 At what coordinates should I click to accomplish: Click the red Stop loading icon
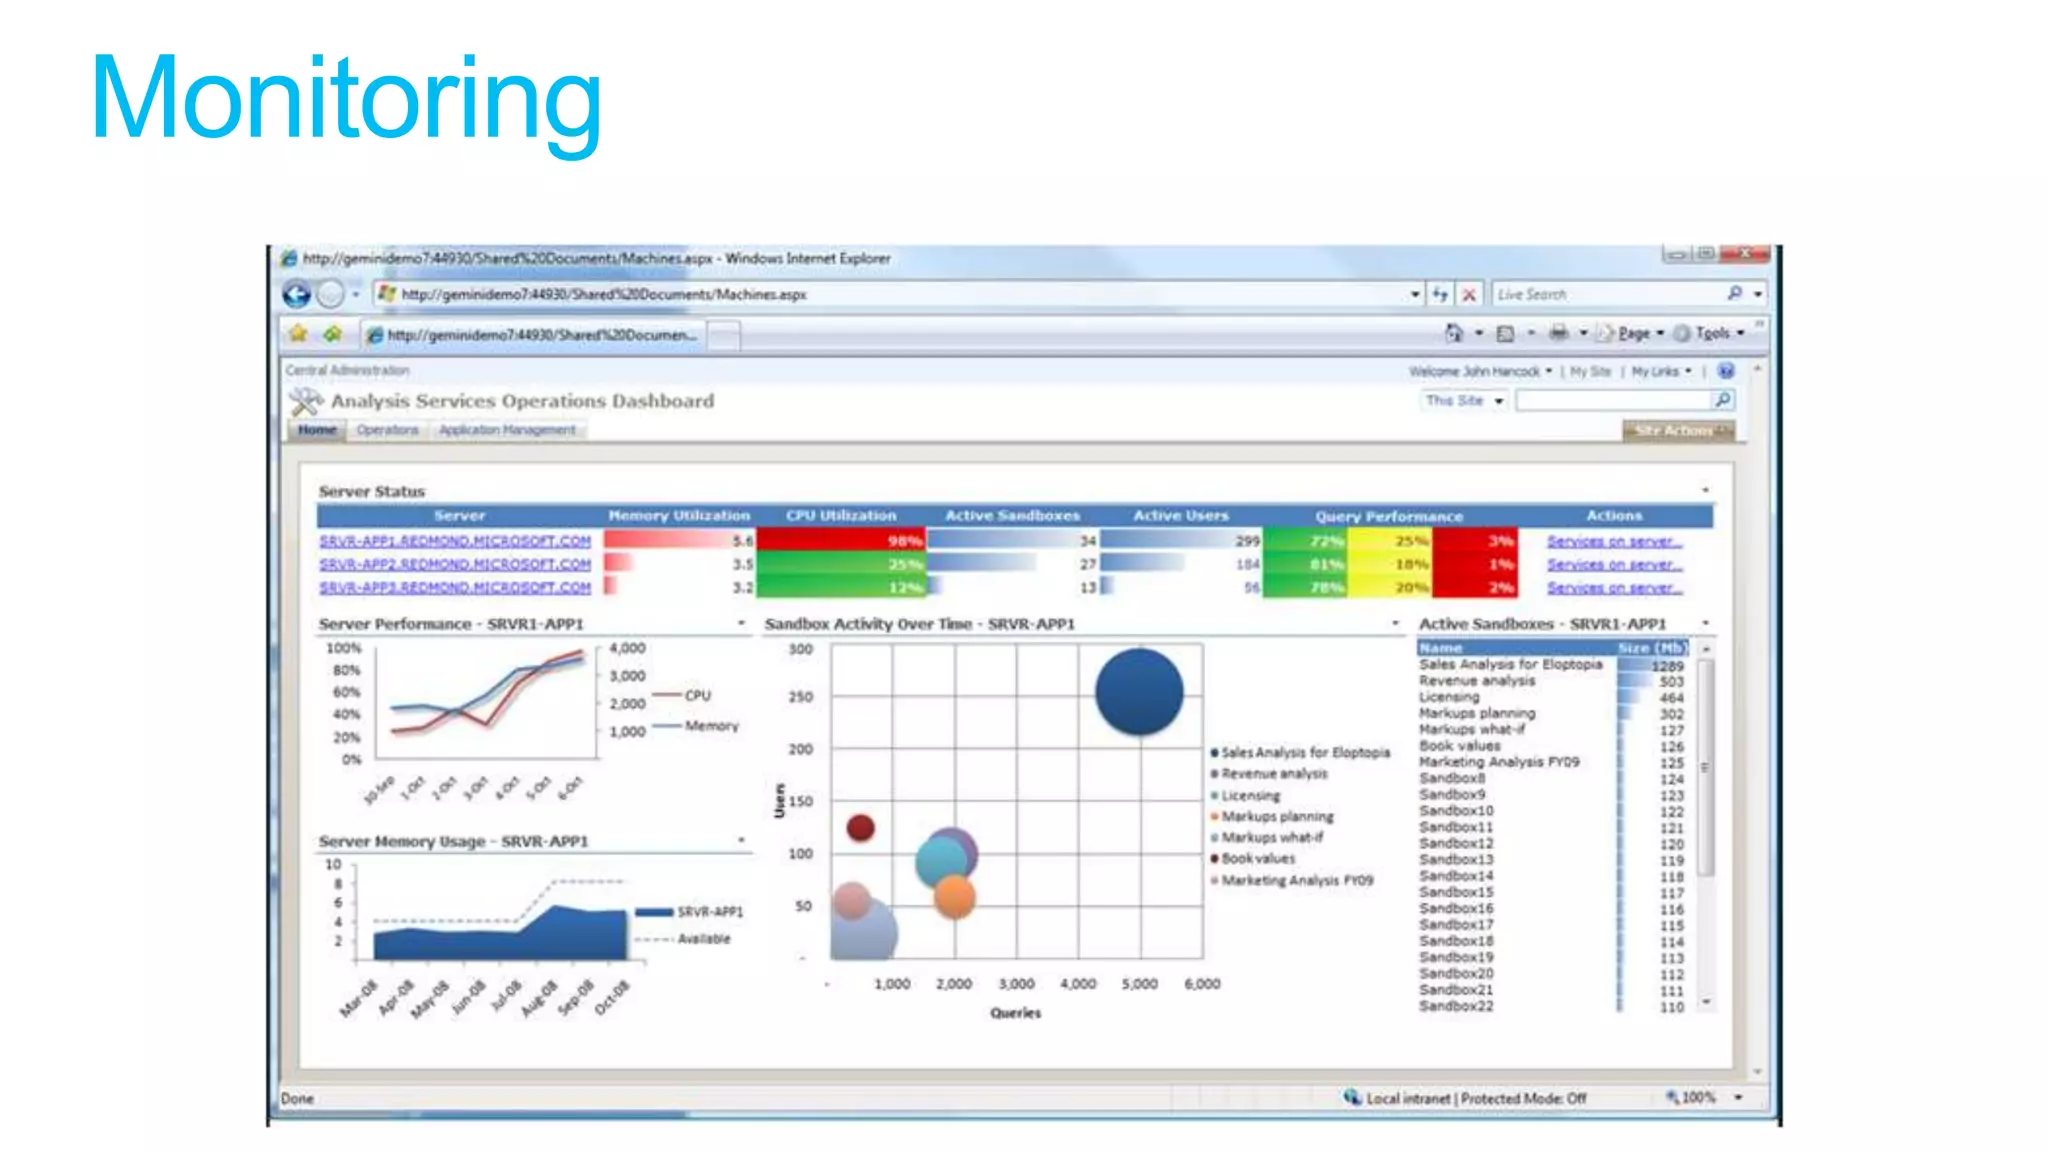pyautogui.click(x=1469, y=294)
